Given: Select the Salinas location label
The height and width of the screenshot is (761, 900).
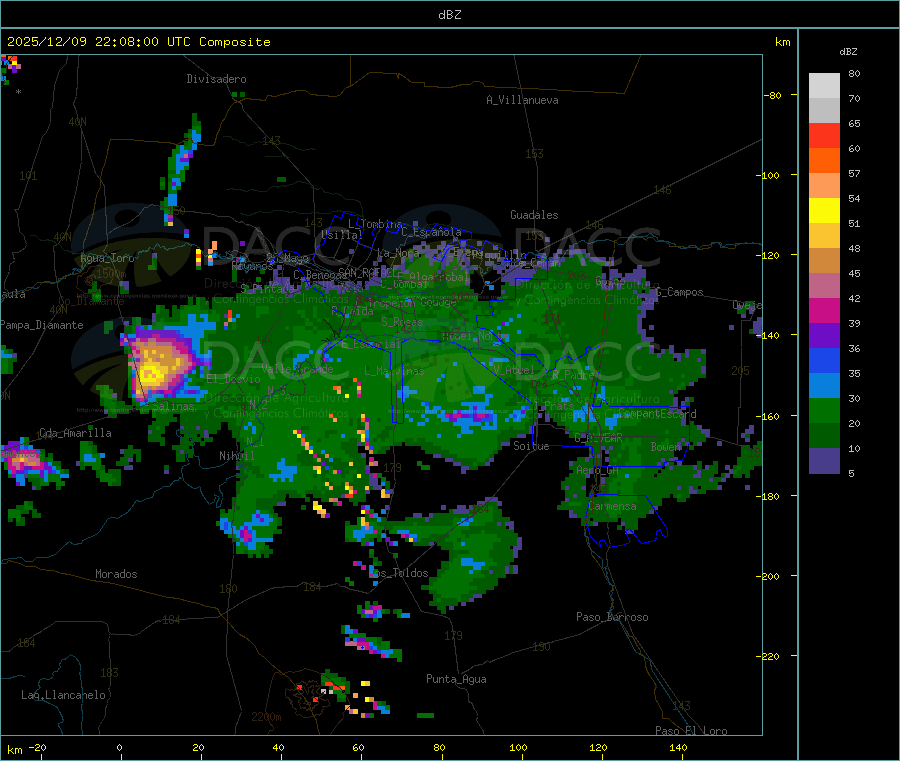Looking at the screenshot, I should coord(173,406).
